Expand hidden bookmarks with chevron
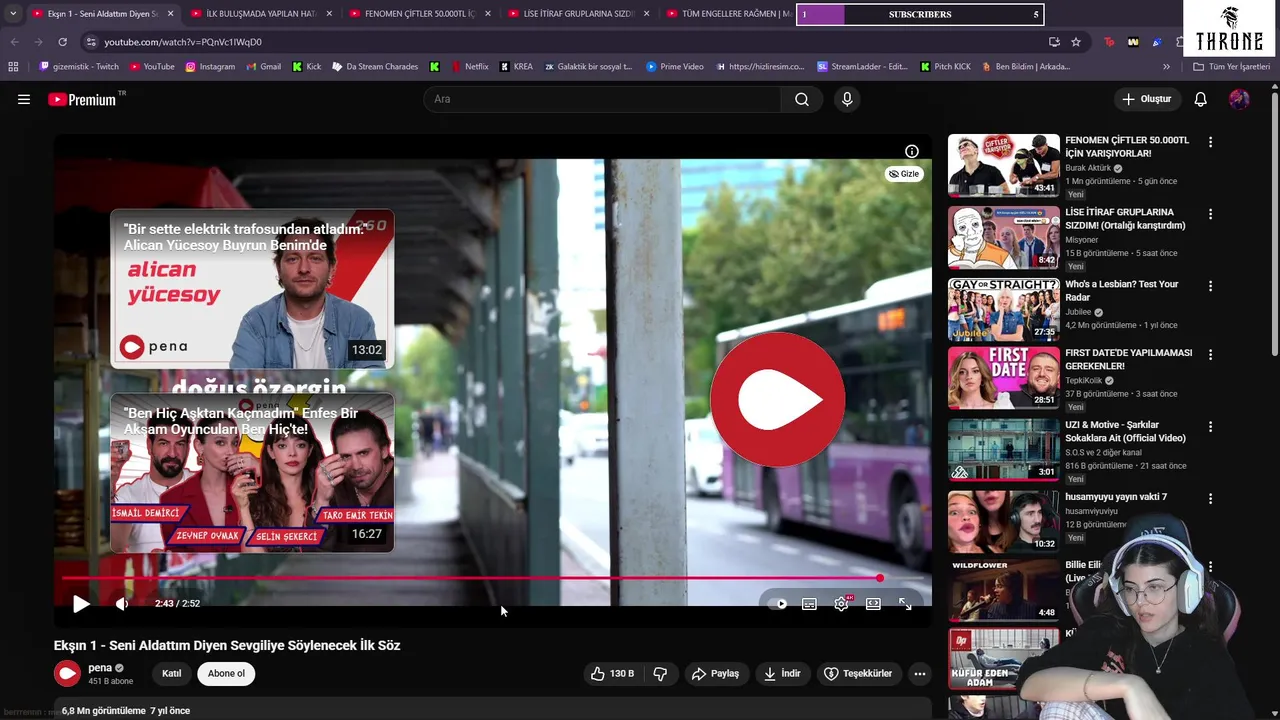Image resolution: width=1280 pixels, height=720 pixels. coord(1166,67)
